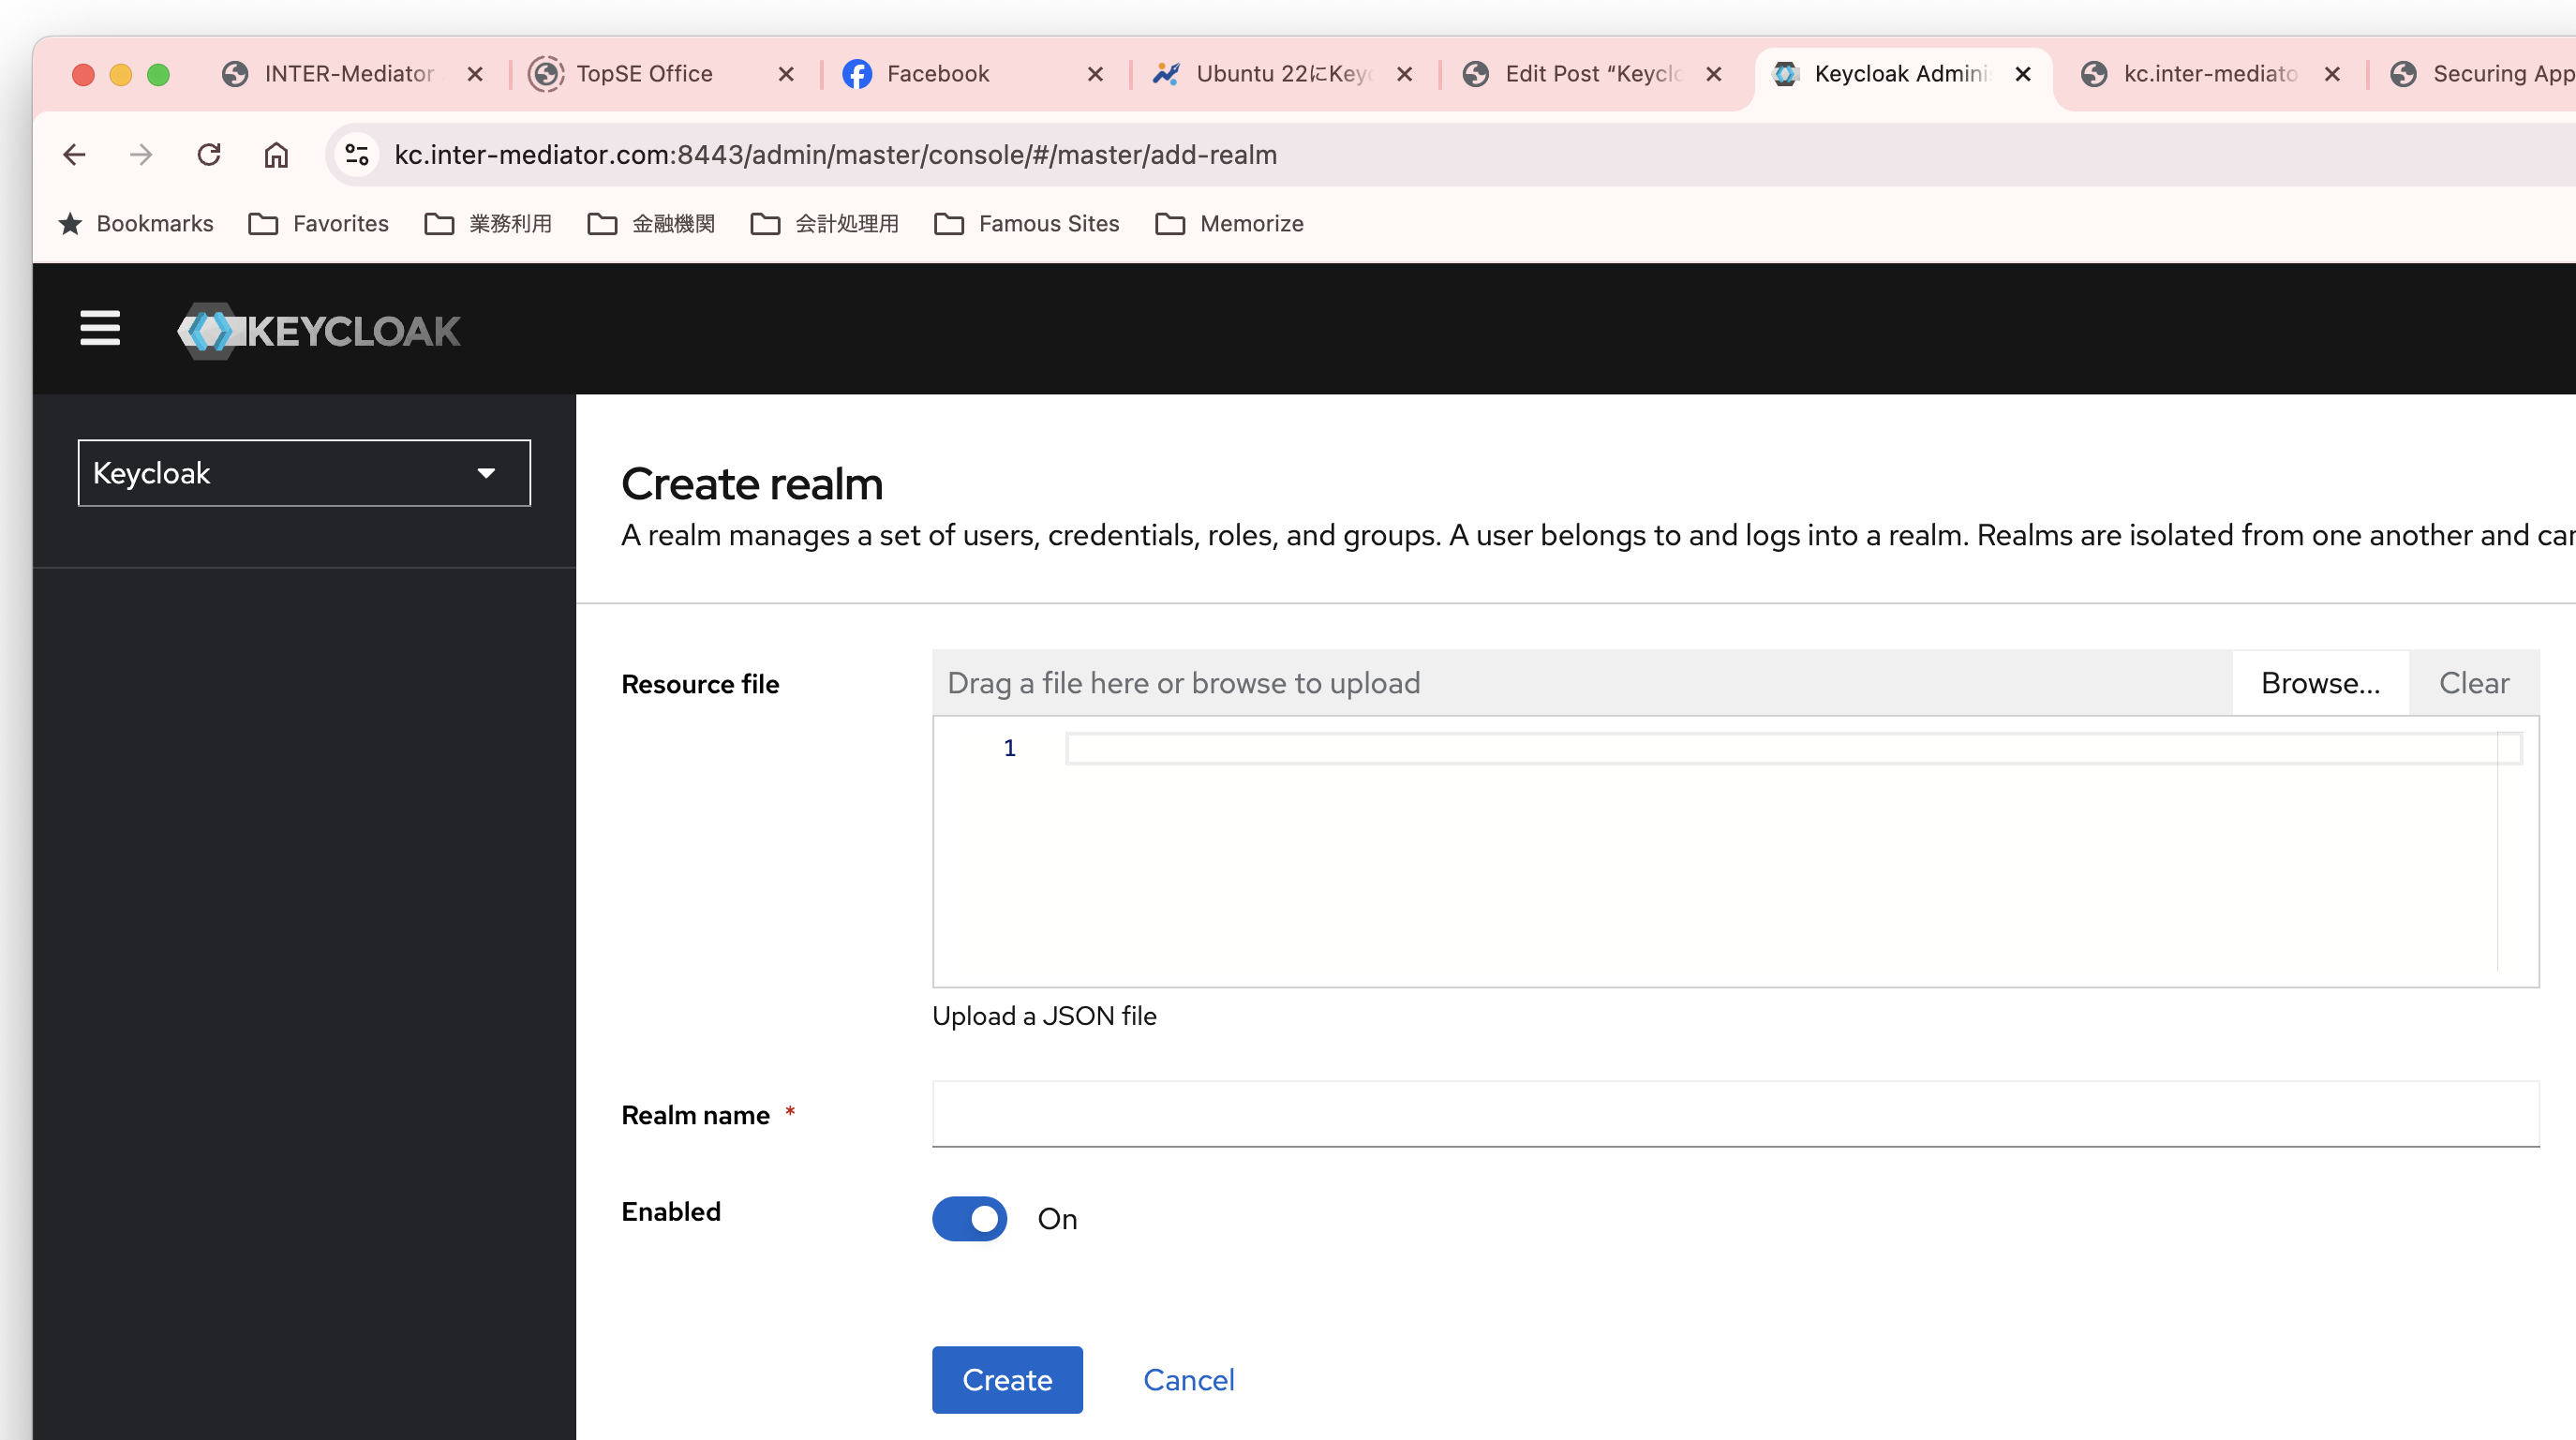2576x1440 pixels.
Task: Open the Memorize bookmarks folder
Action: pyautogui.click(x=1230, y=223)
